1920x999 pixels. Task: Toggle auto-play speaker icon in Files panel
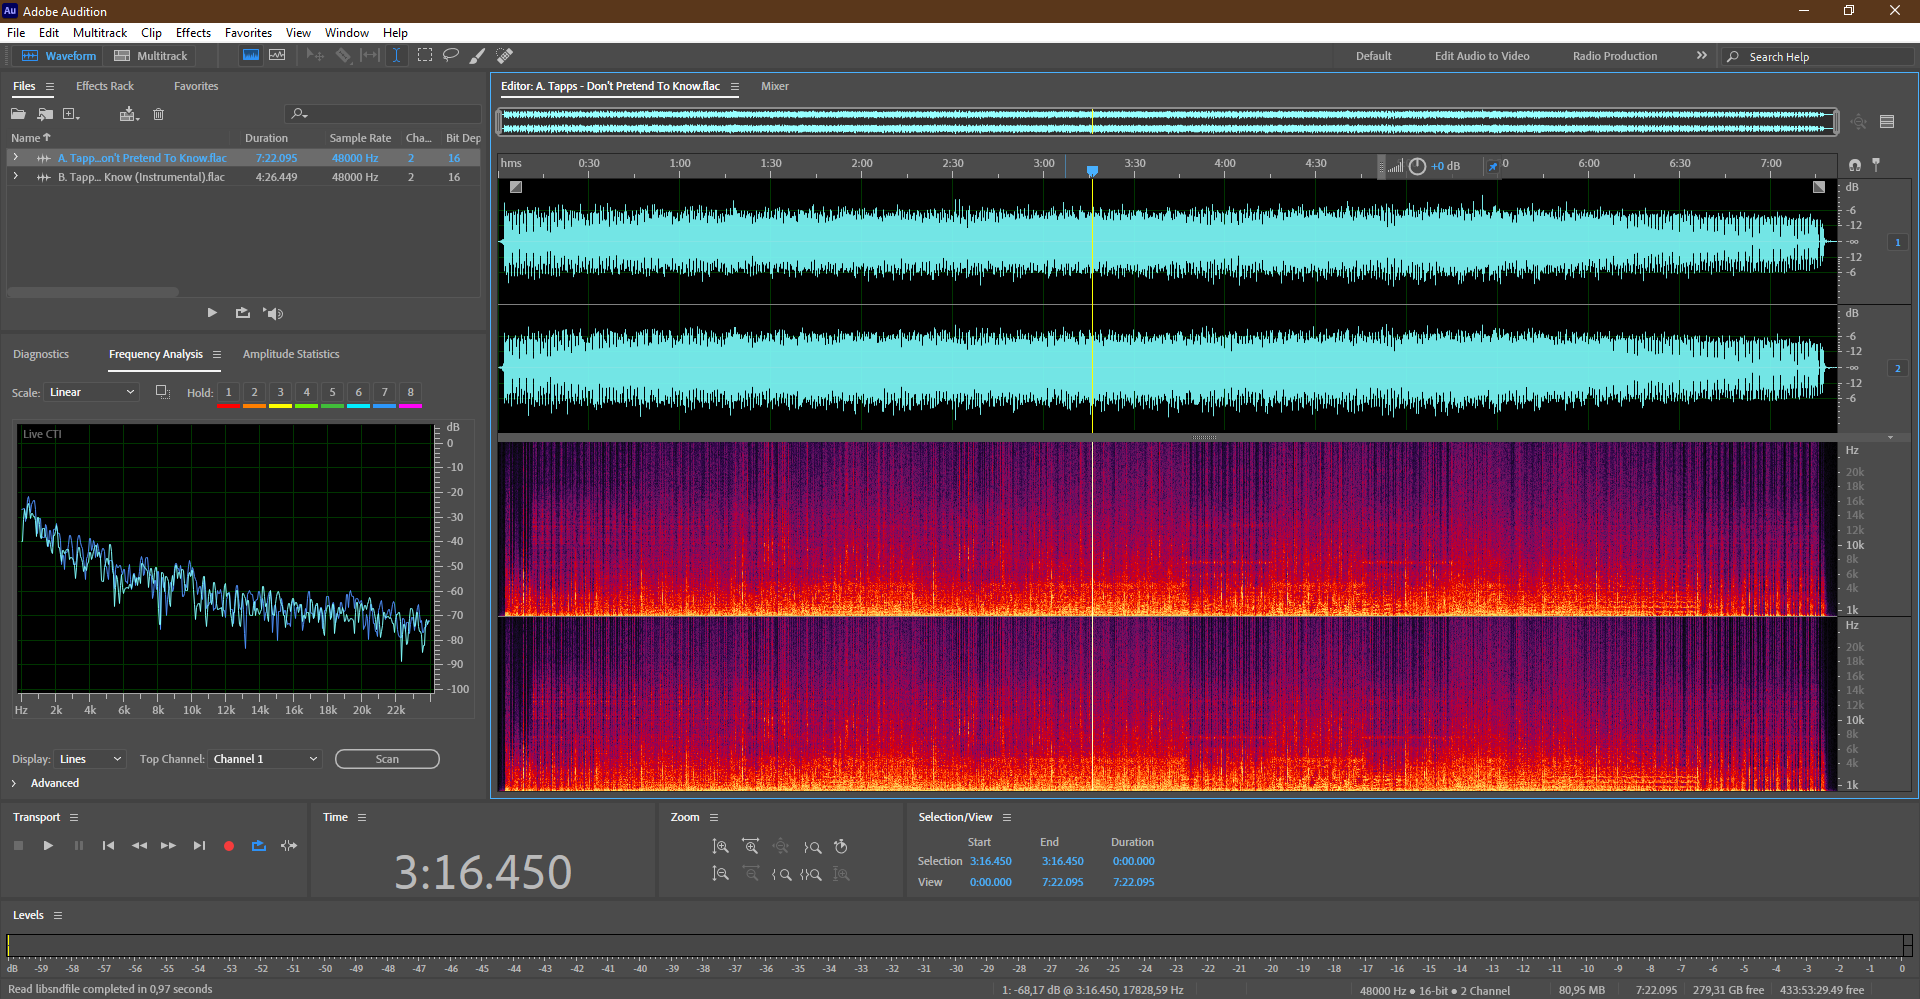(x=273, y=313)
